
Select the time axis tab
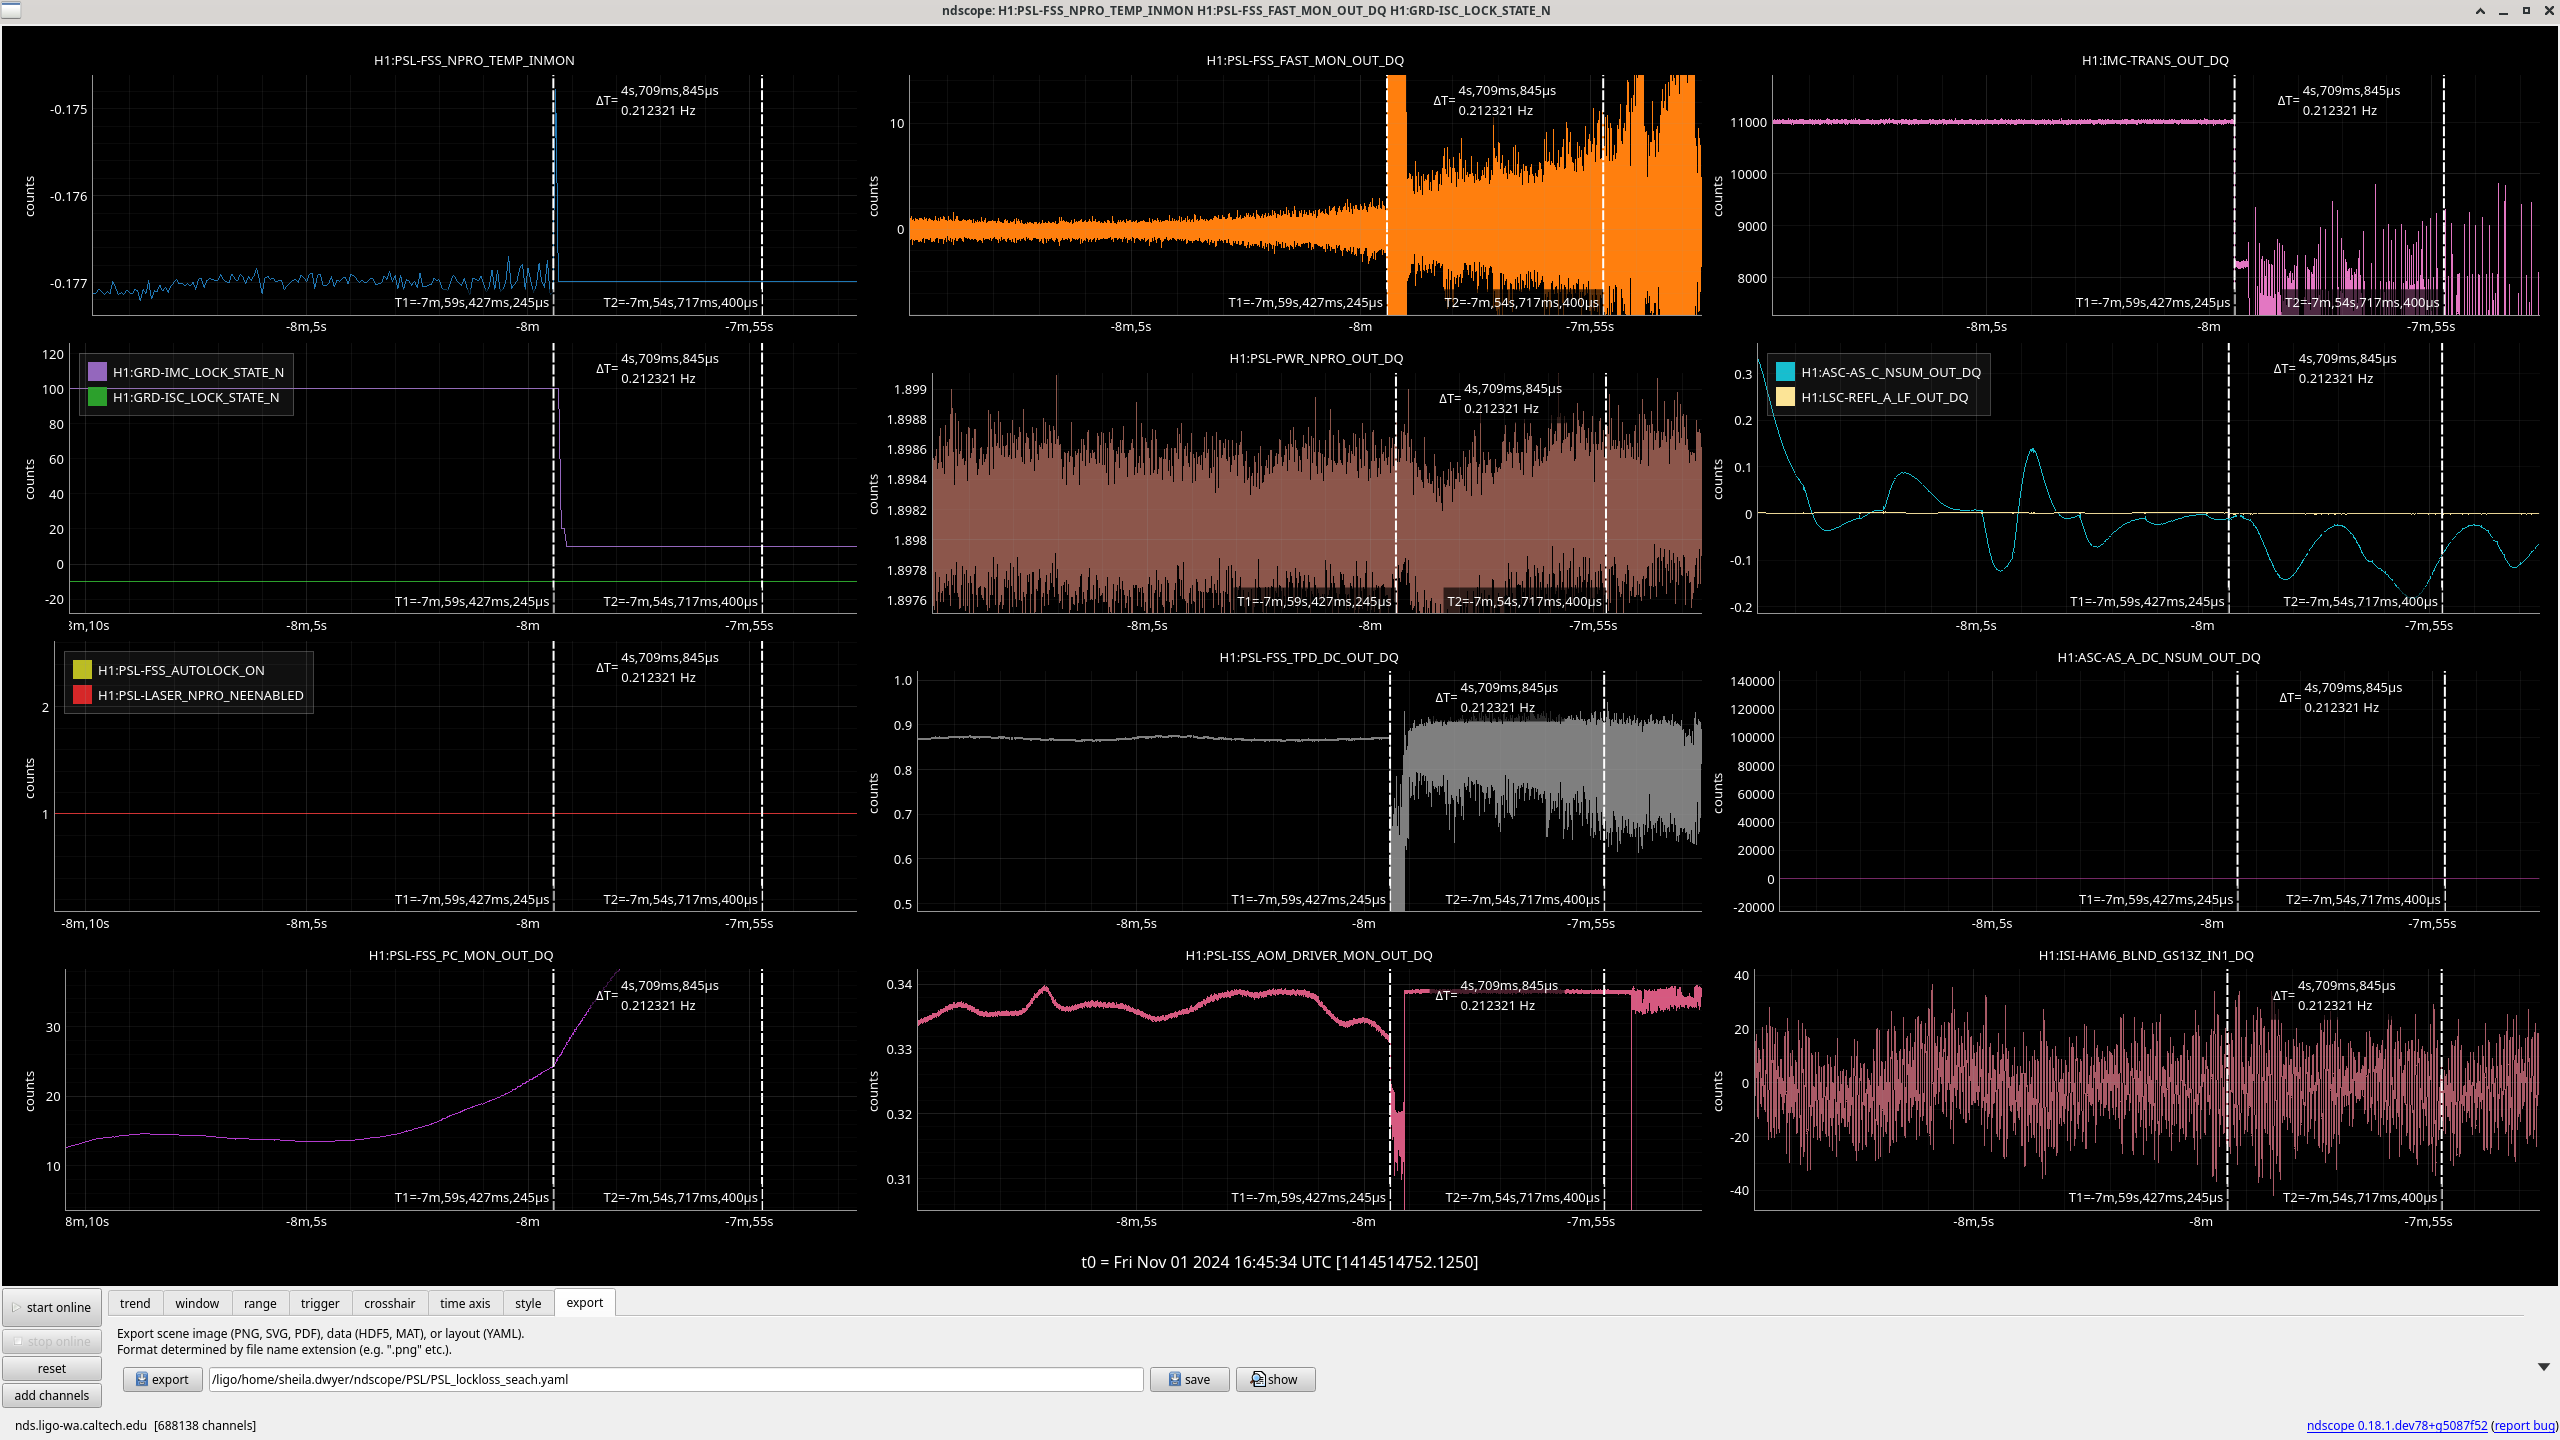pos(465,1303)
